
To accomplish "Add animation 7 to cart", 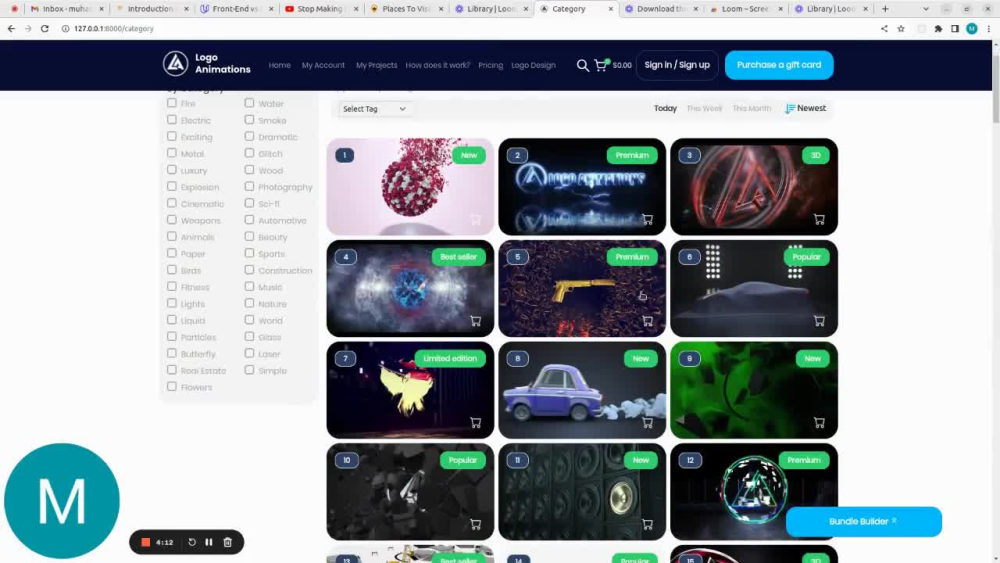I will pos(476,423).
